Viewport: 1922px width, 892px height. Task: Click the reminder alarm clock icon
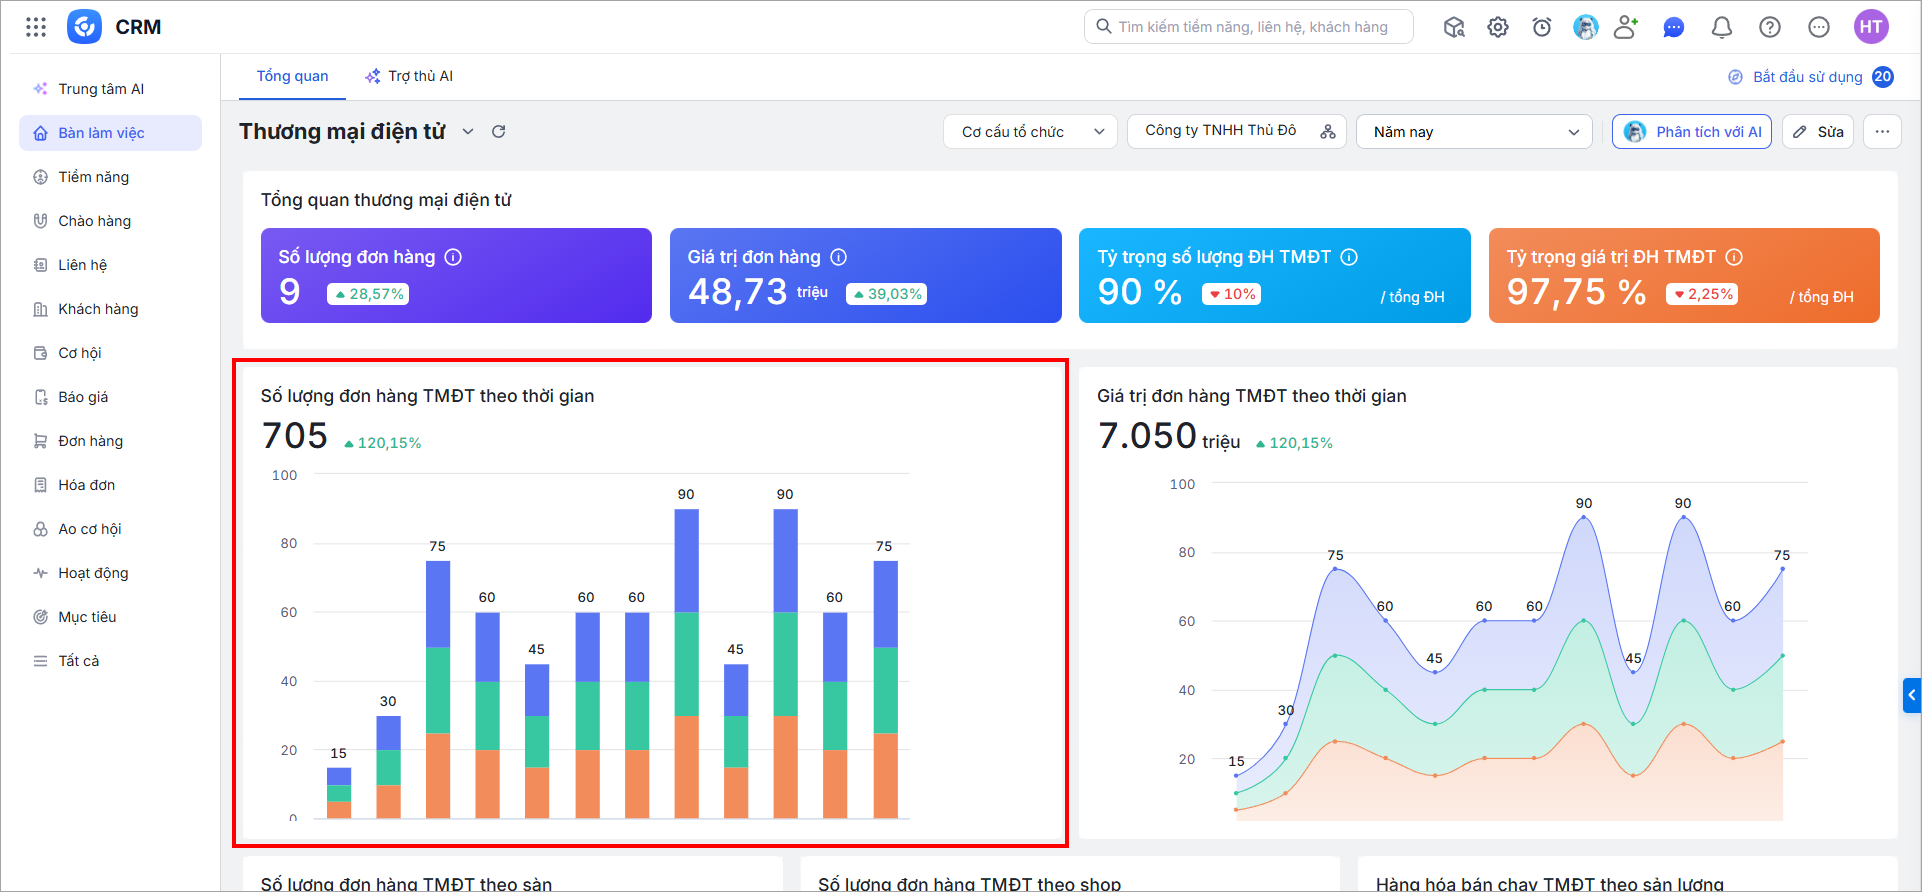coord(1542,27)
